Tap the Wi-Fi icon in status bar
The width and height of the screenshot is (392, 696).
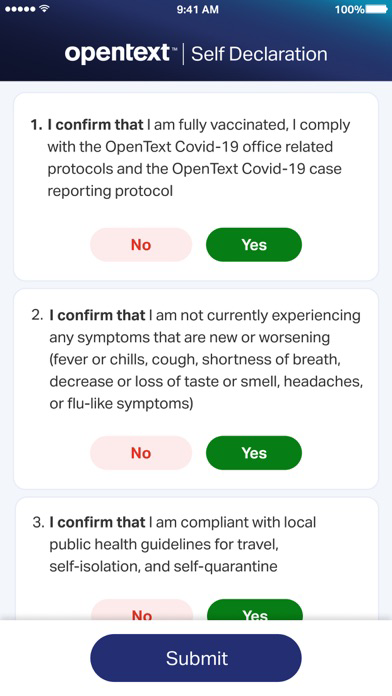(44, 9)
